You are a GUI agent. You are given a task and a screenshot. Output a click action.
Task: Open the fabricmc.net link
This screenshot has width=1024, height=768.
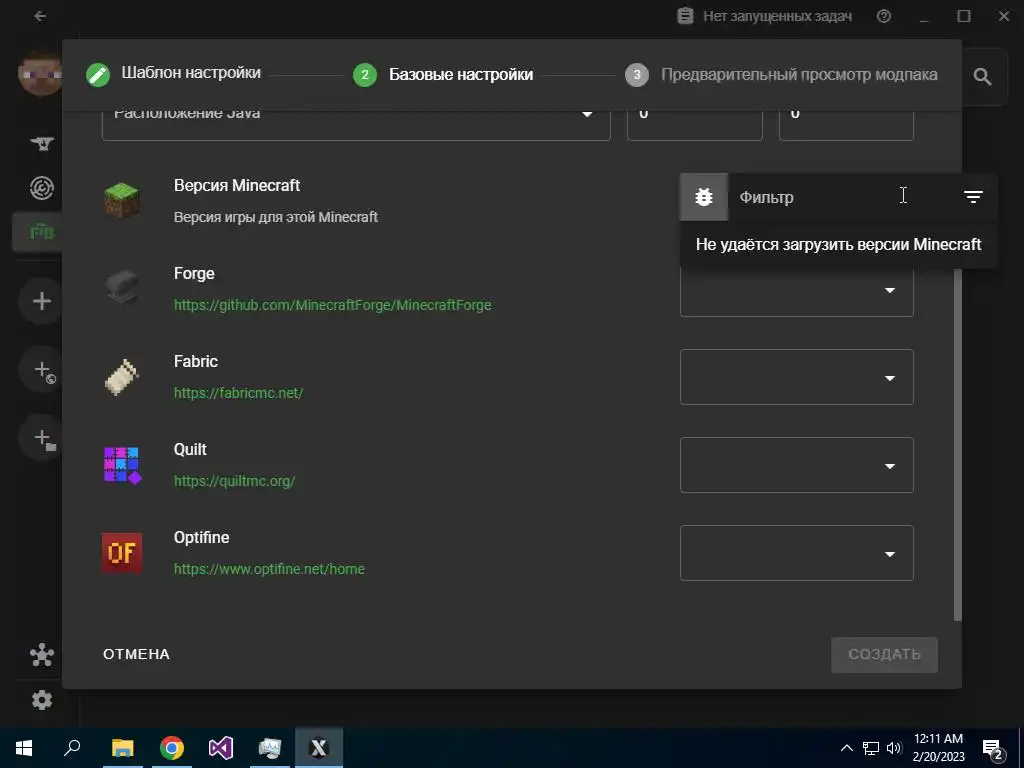[x=238, y=392]
